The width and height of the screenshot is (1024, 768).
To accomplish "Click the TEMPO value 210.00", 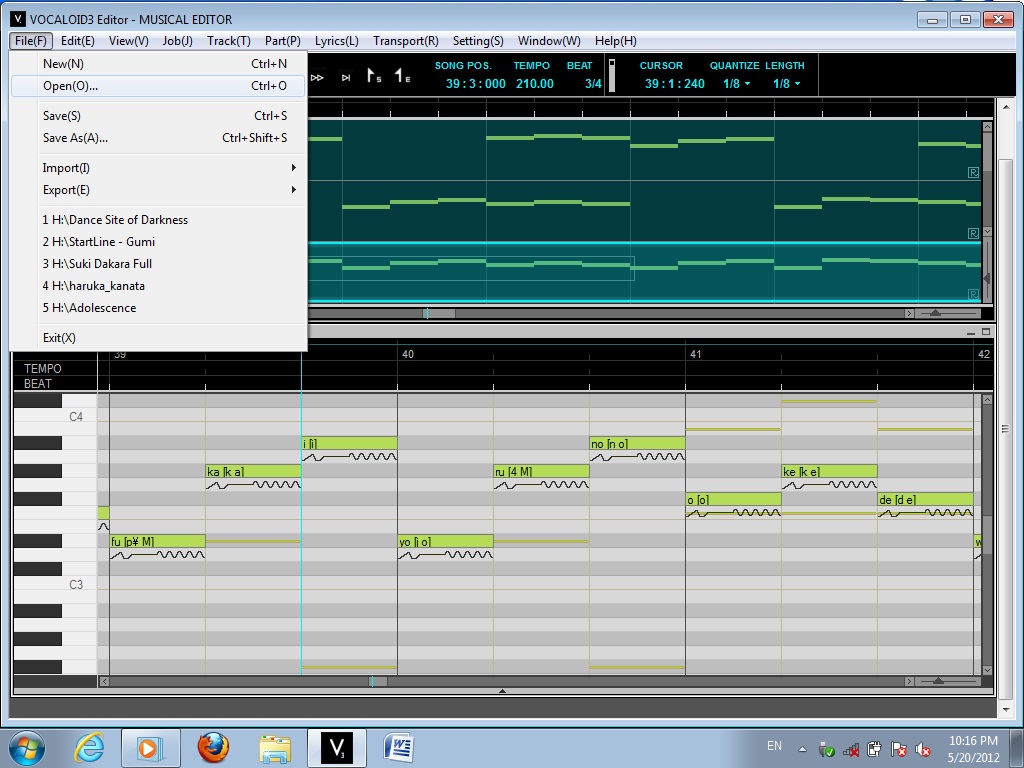I will pos(535,84).
